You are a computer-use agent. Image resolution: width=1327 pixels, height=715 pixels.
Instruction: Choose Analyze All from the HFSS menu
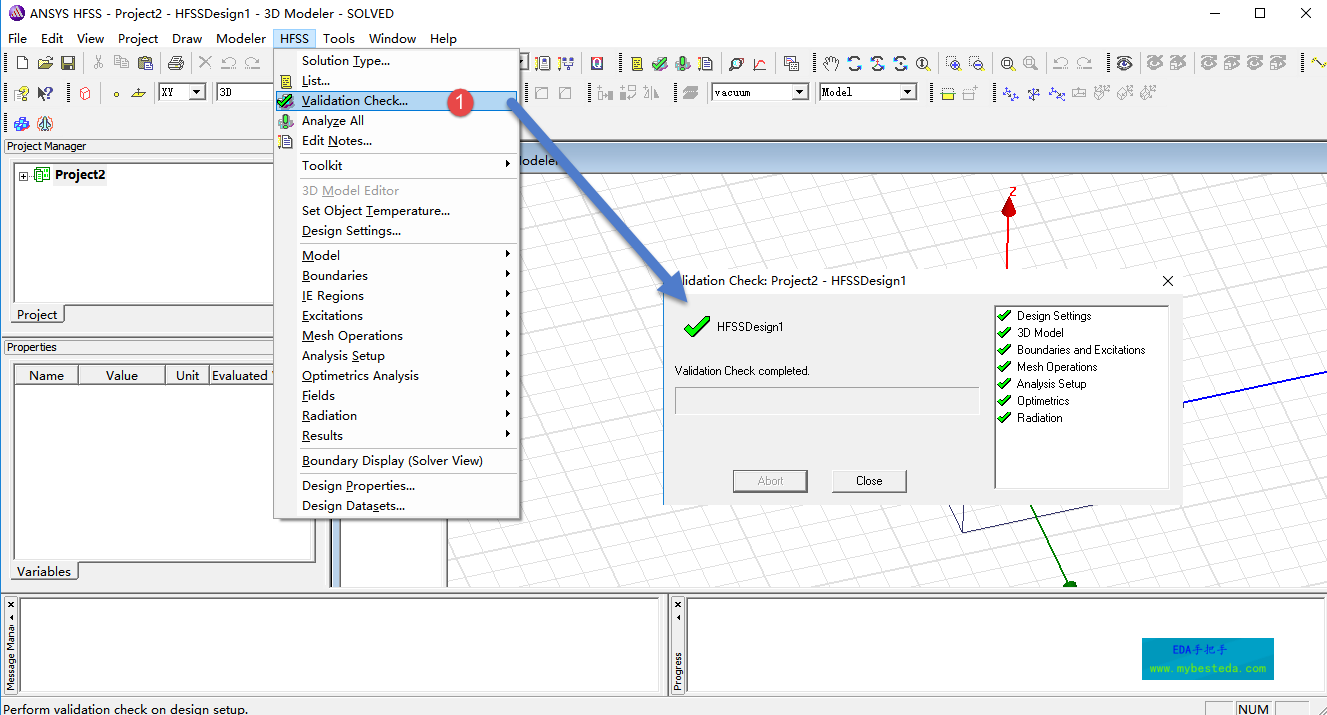pos(333,121)
